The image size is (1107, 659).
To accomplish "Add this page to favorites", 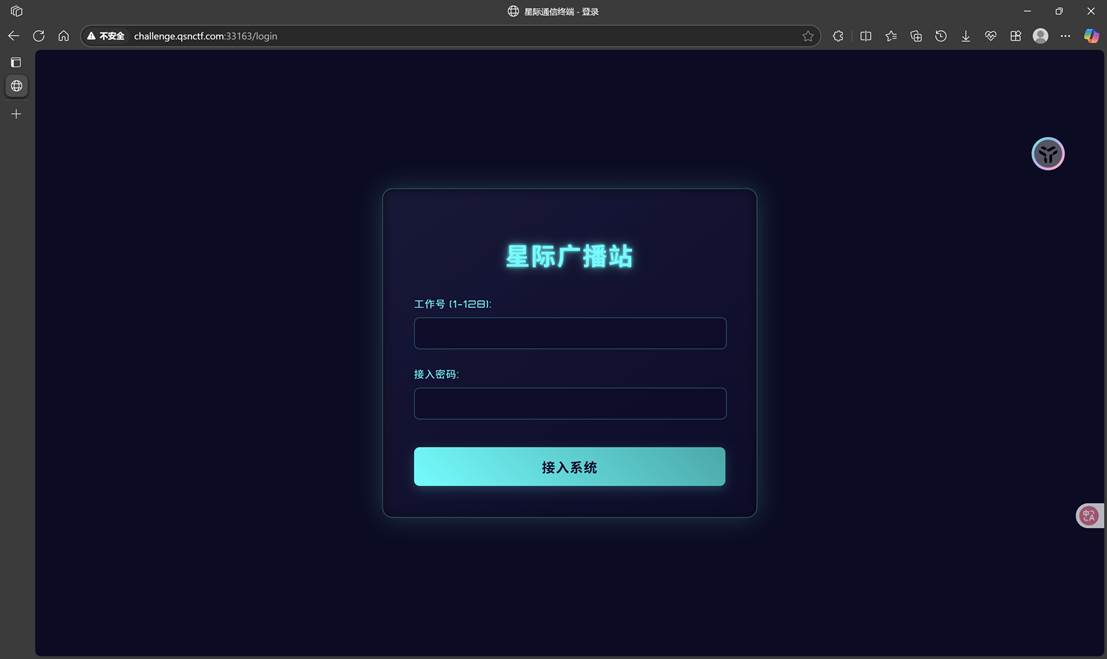I will coord(807,36).
